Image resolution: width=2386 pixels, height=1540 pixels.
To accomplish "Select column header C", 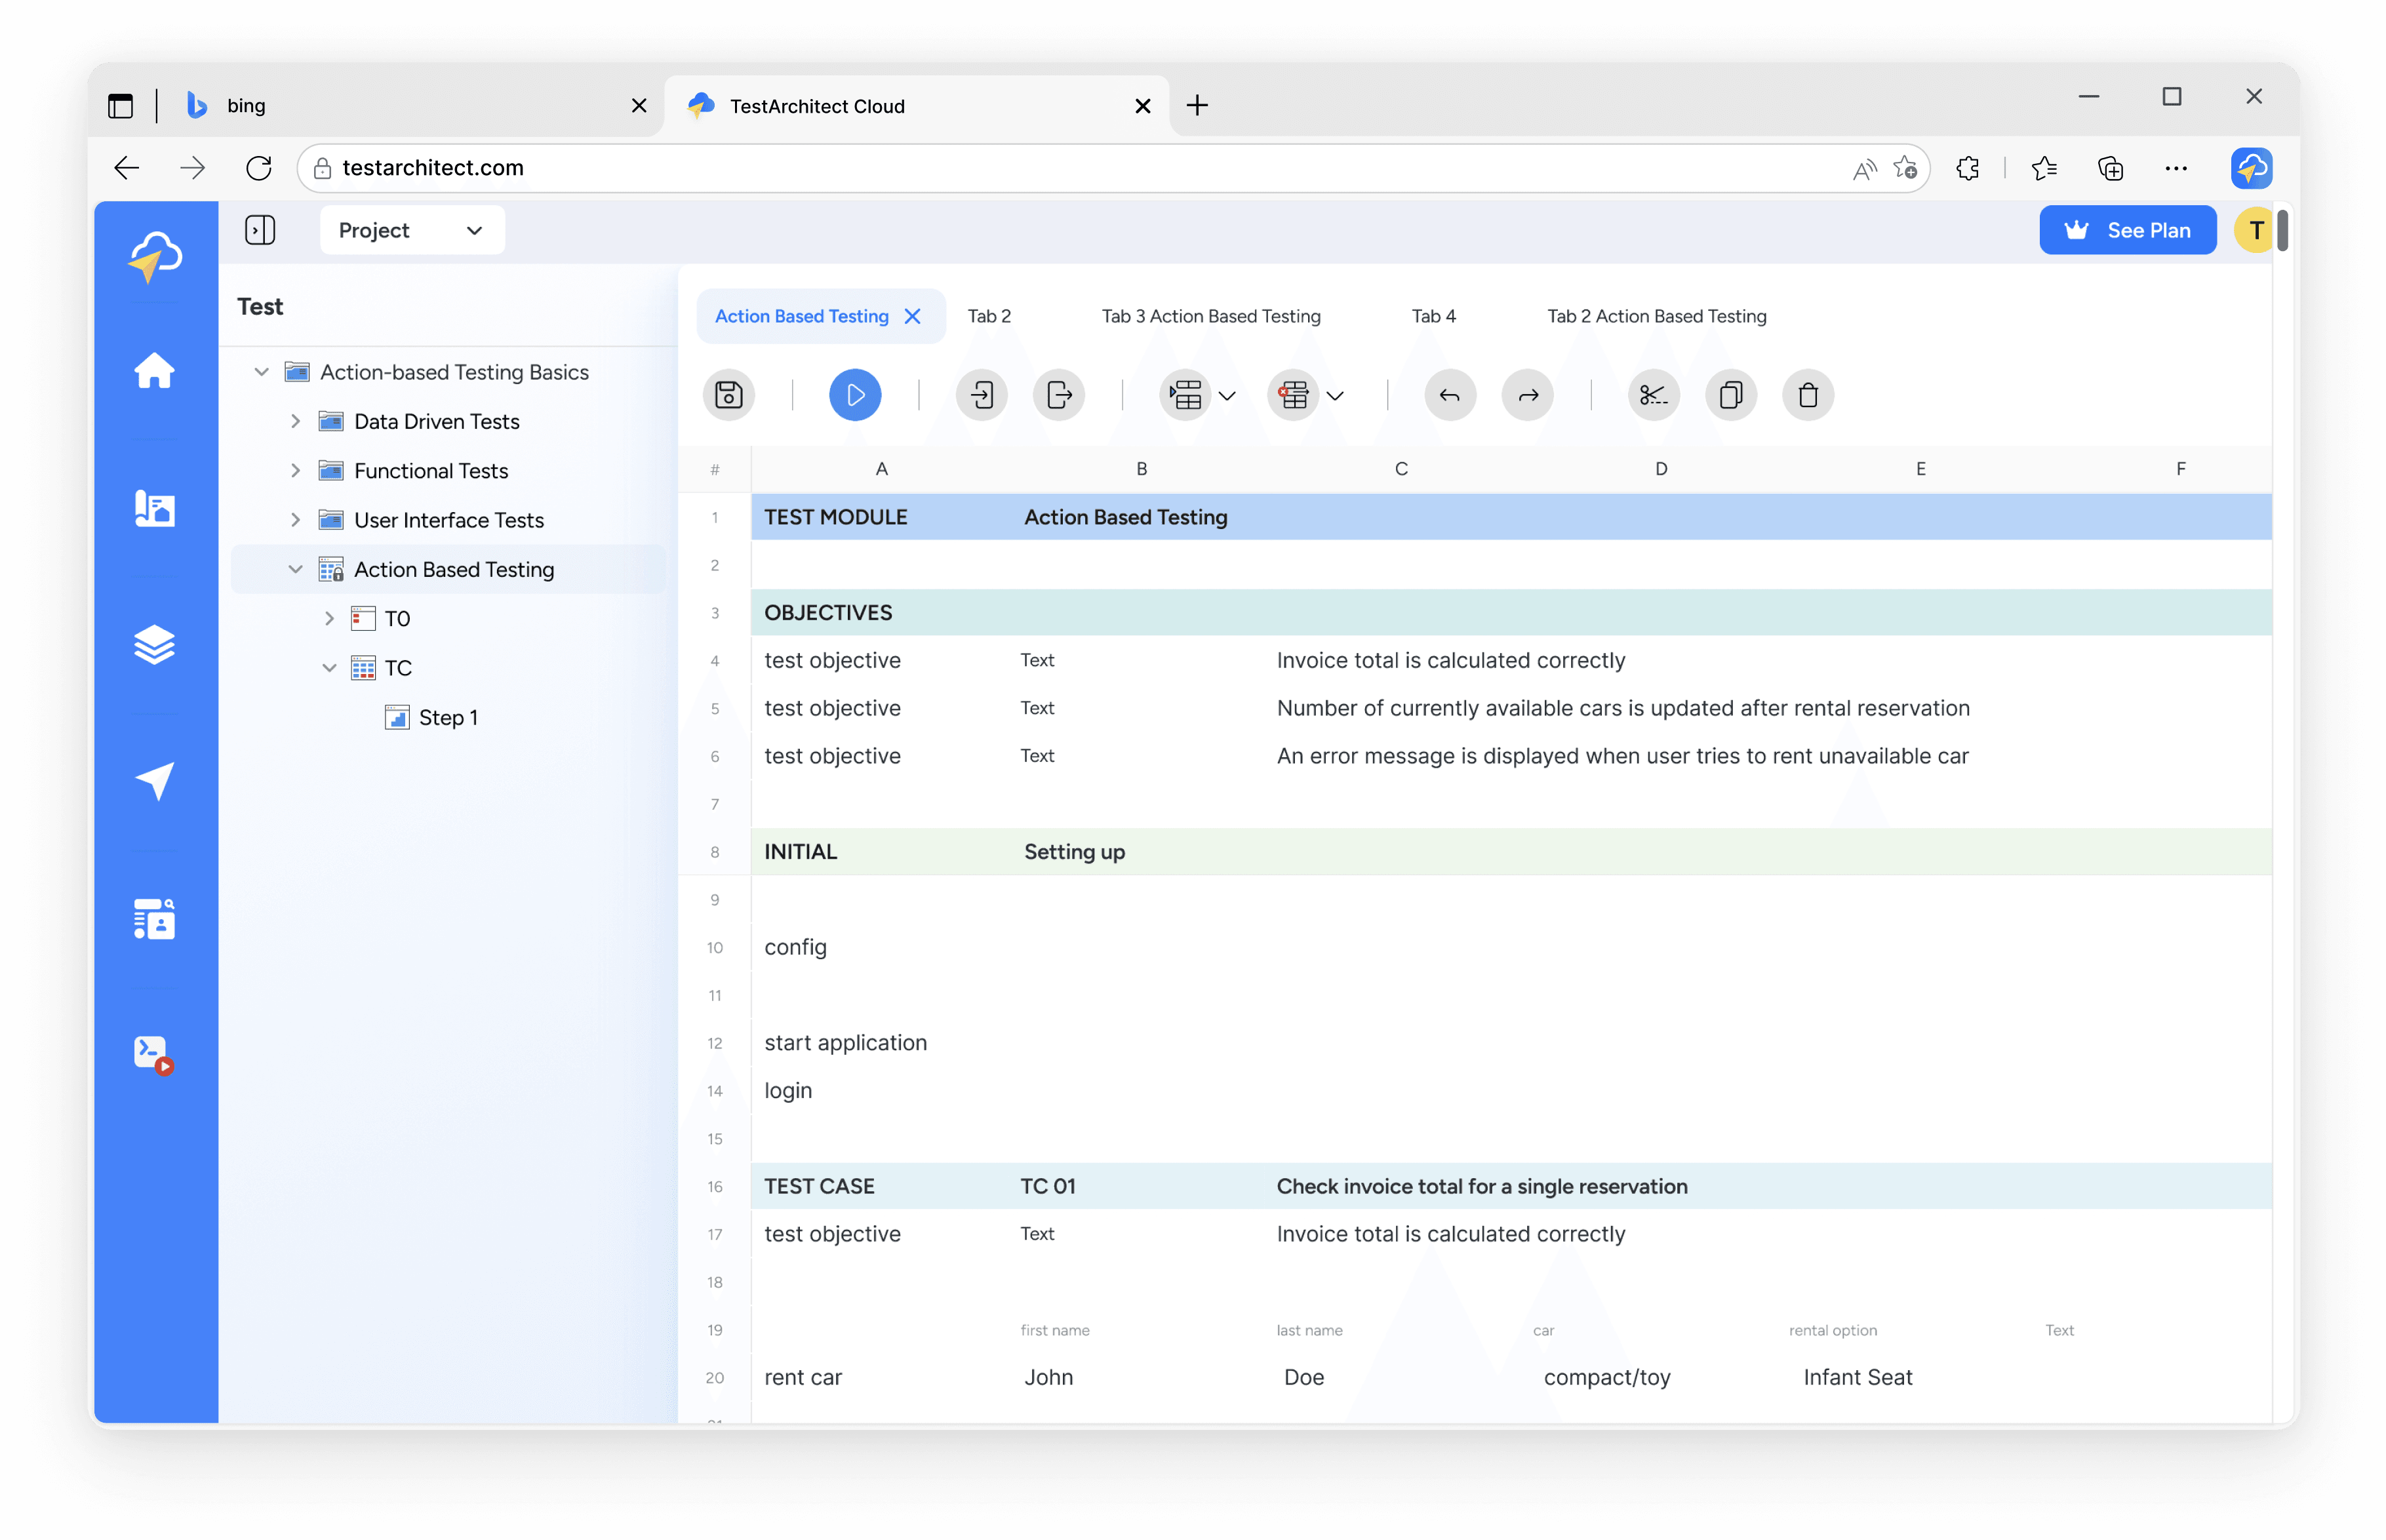I will pos(1400,469).
